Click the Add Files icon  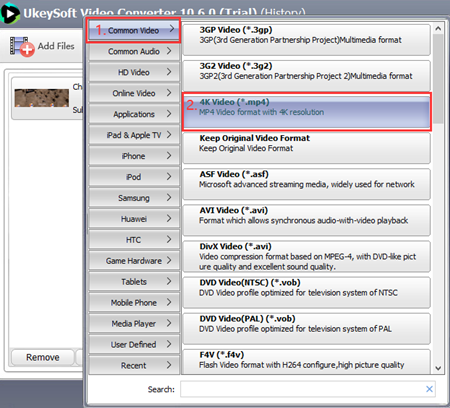pyautogui.click(x=22, y=47)
